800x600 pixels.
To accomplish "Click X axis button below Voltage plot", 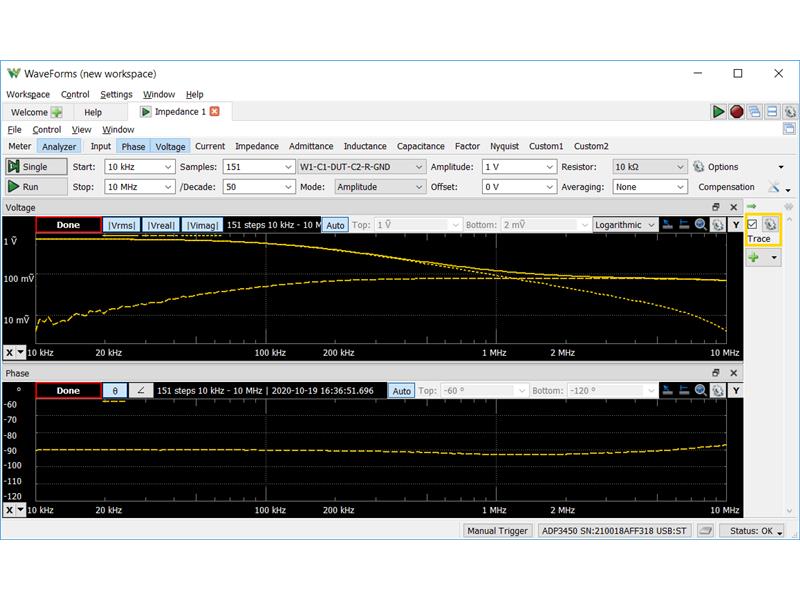I will tap(10, 352).
